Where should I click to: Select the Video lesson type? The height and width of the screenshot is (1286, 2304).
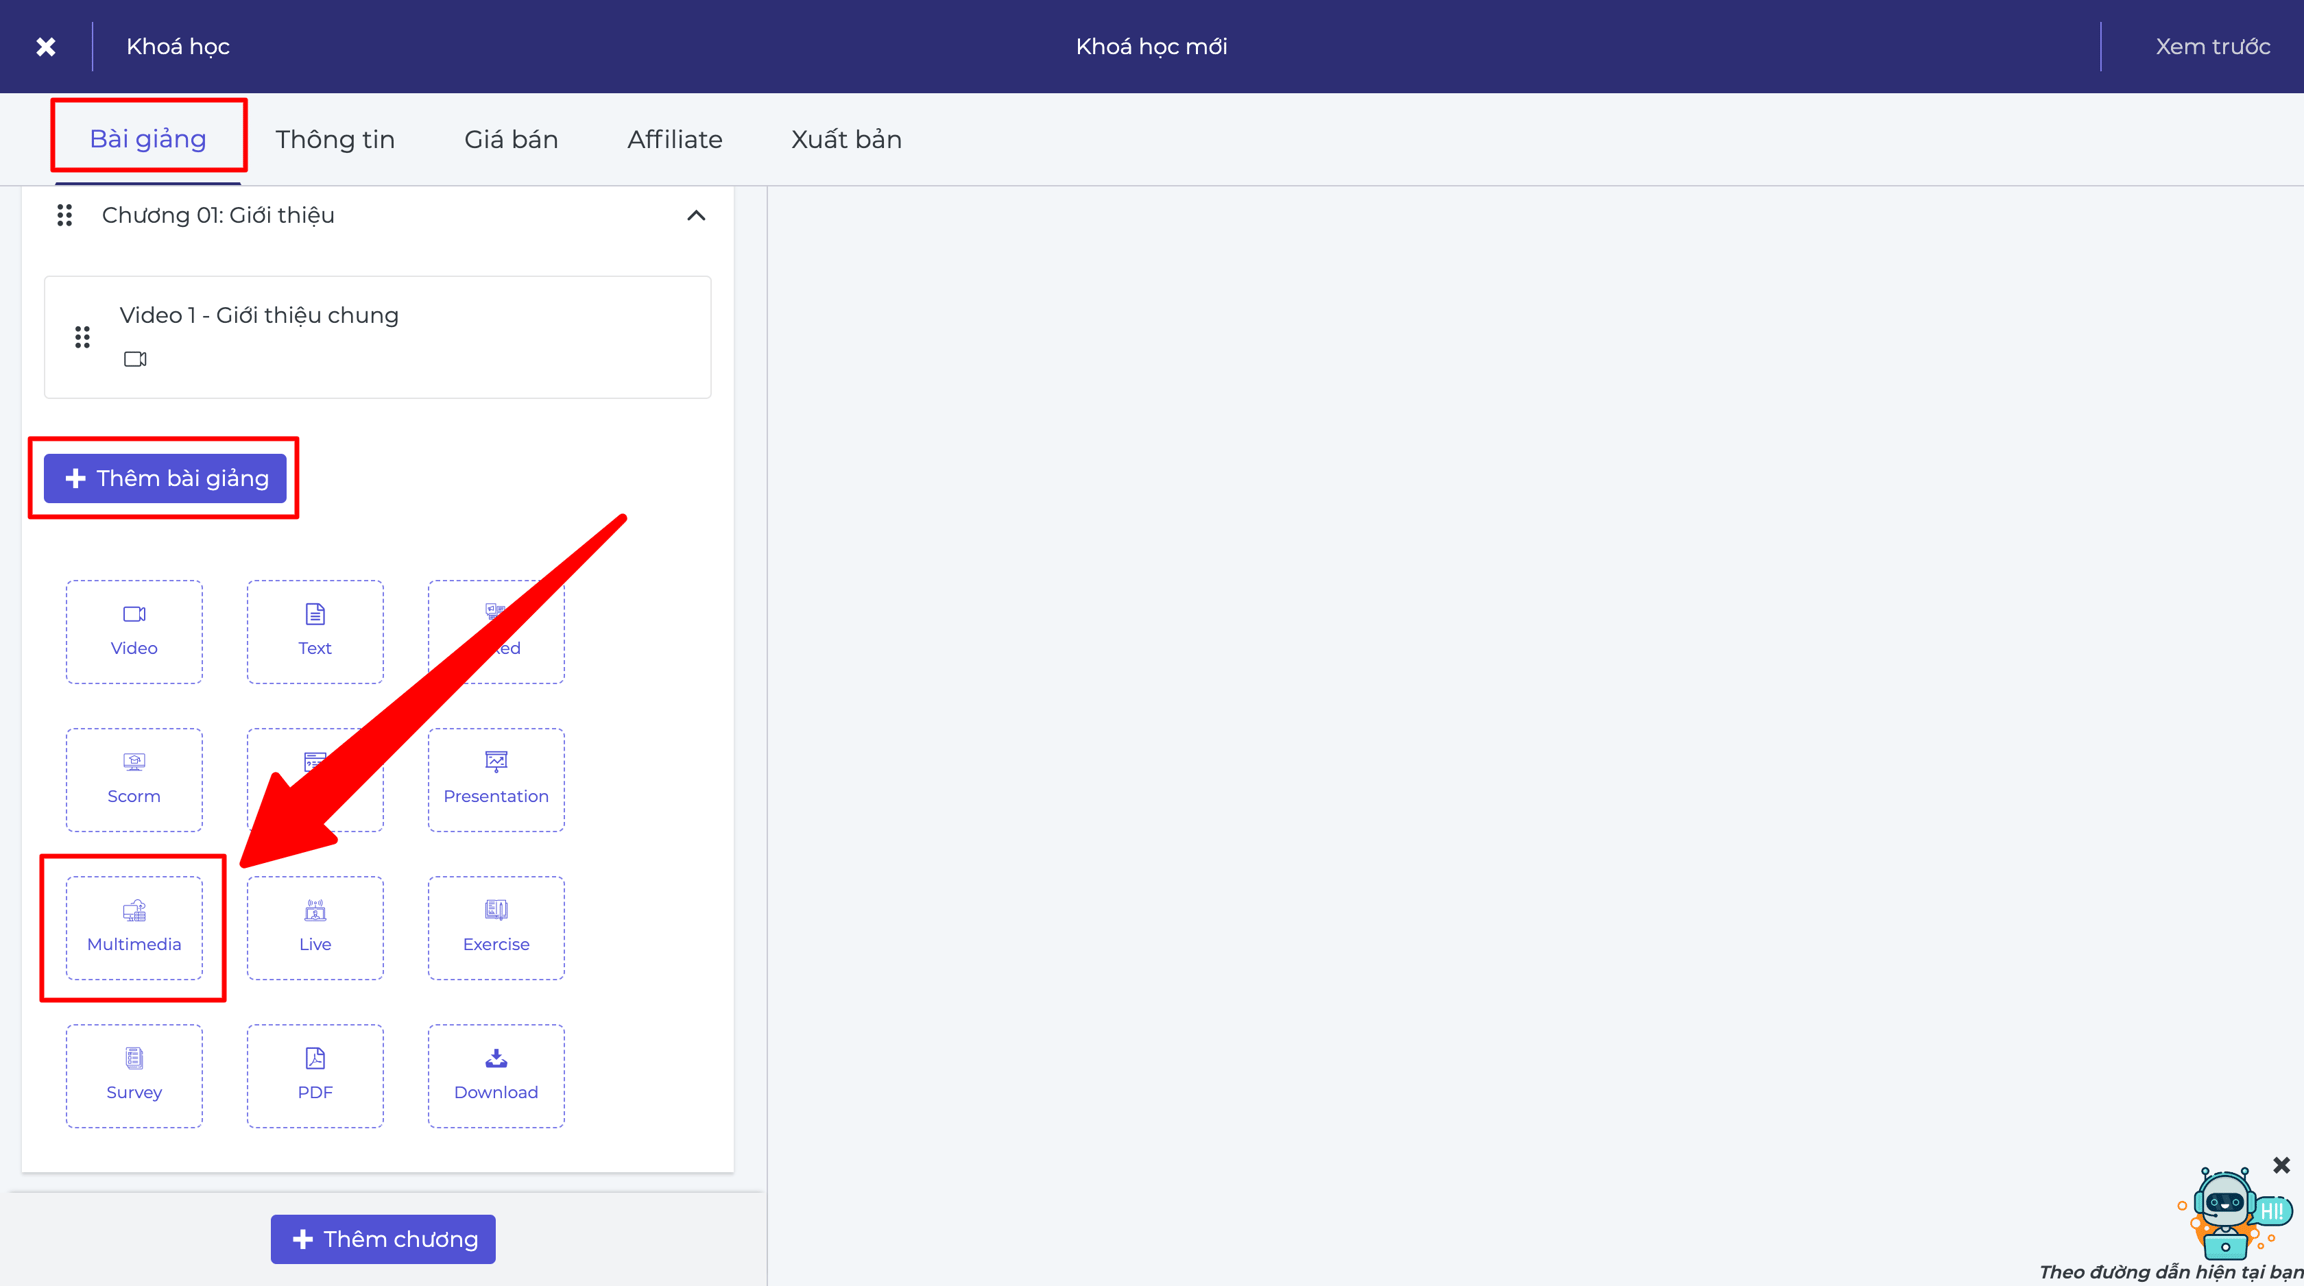(x=134, y=631)
